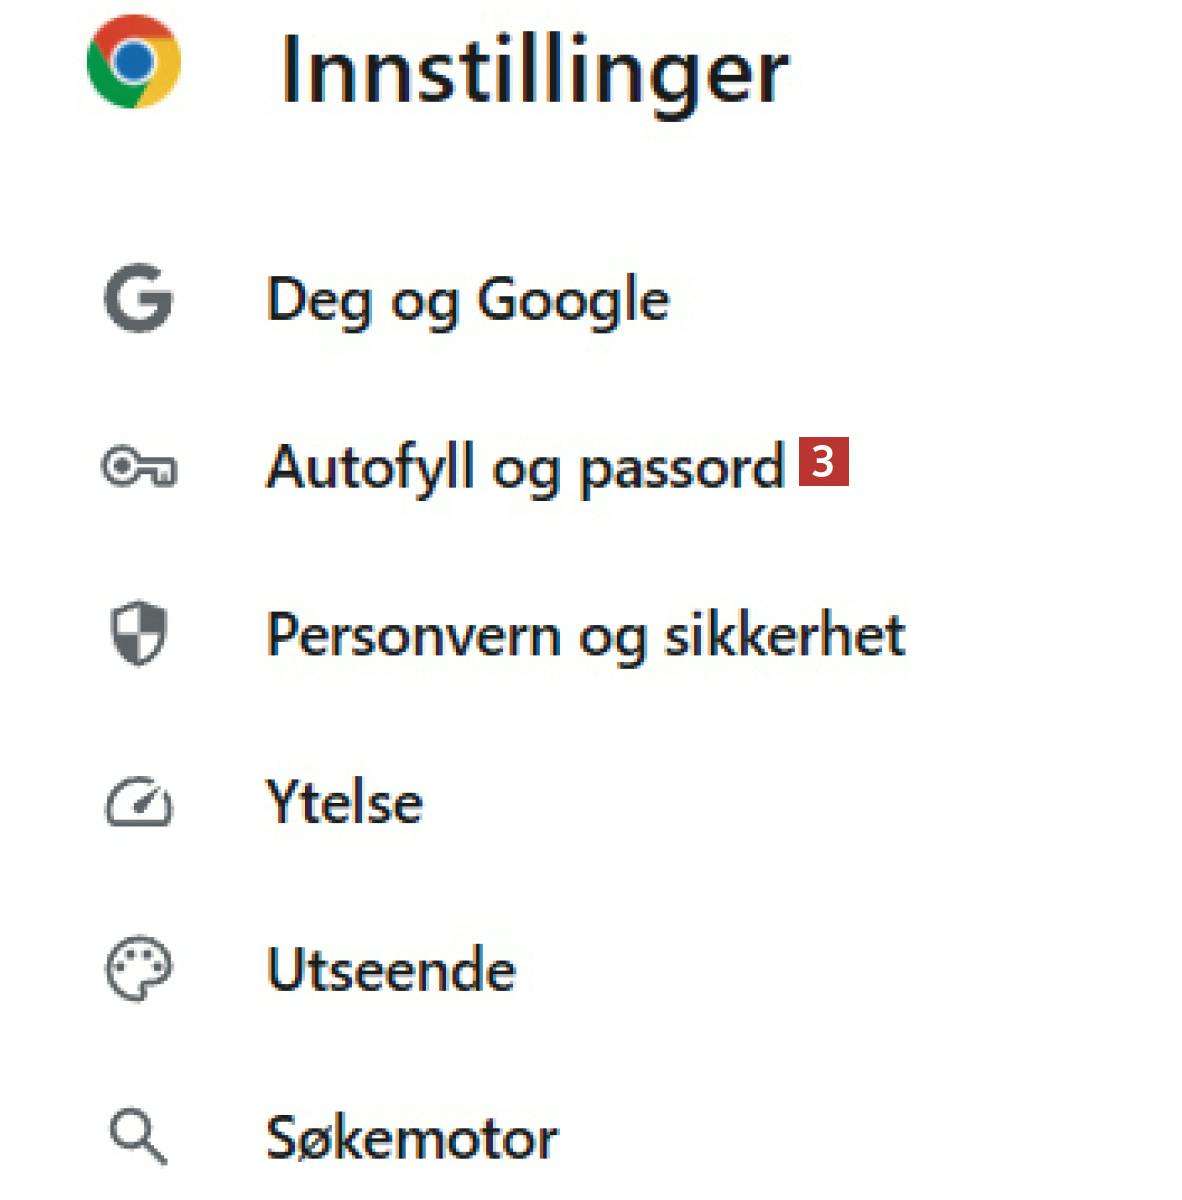The image size is (1182, 1200).
Task: Click the word "passord" in the menu
Action: click(682, 469)
